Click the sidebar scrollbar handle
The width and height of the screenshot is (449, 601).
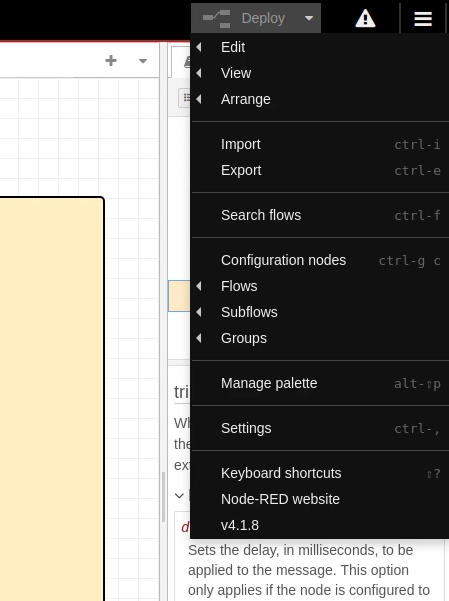163,497
